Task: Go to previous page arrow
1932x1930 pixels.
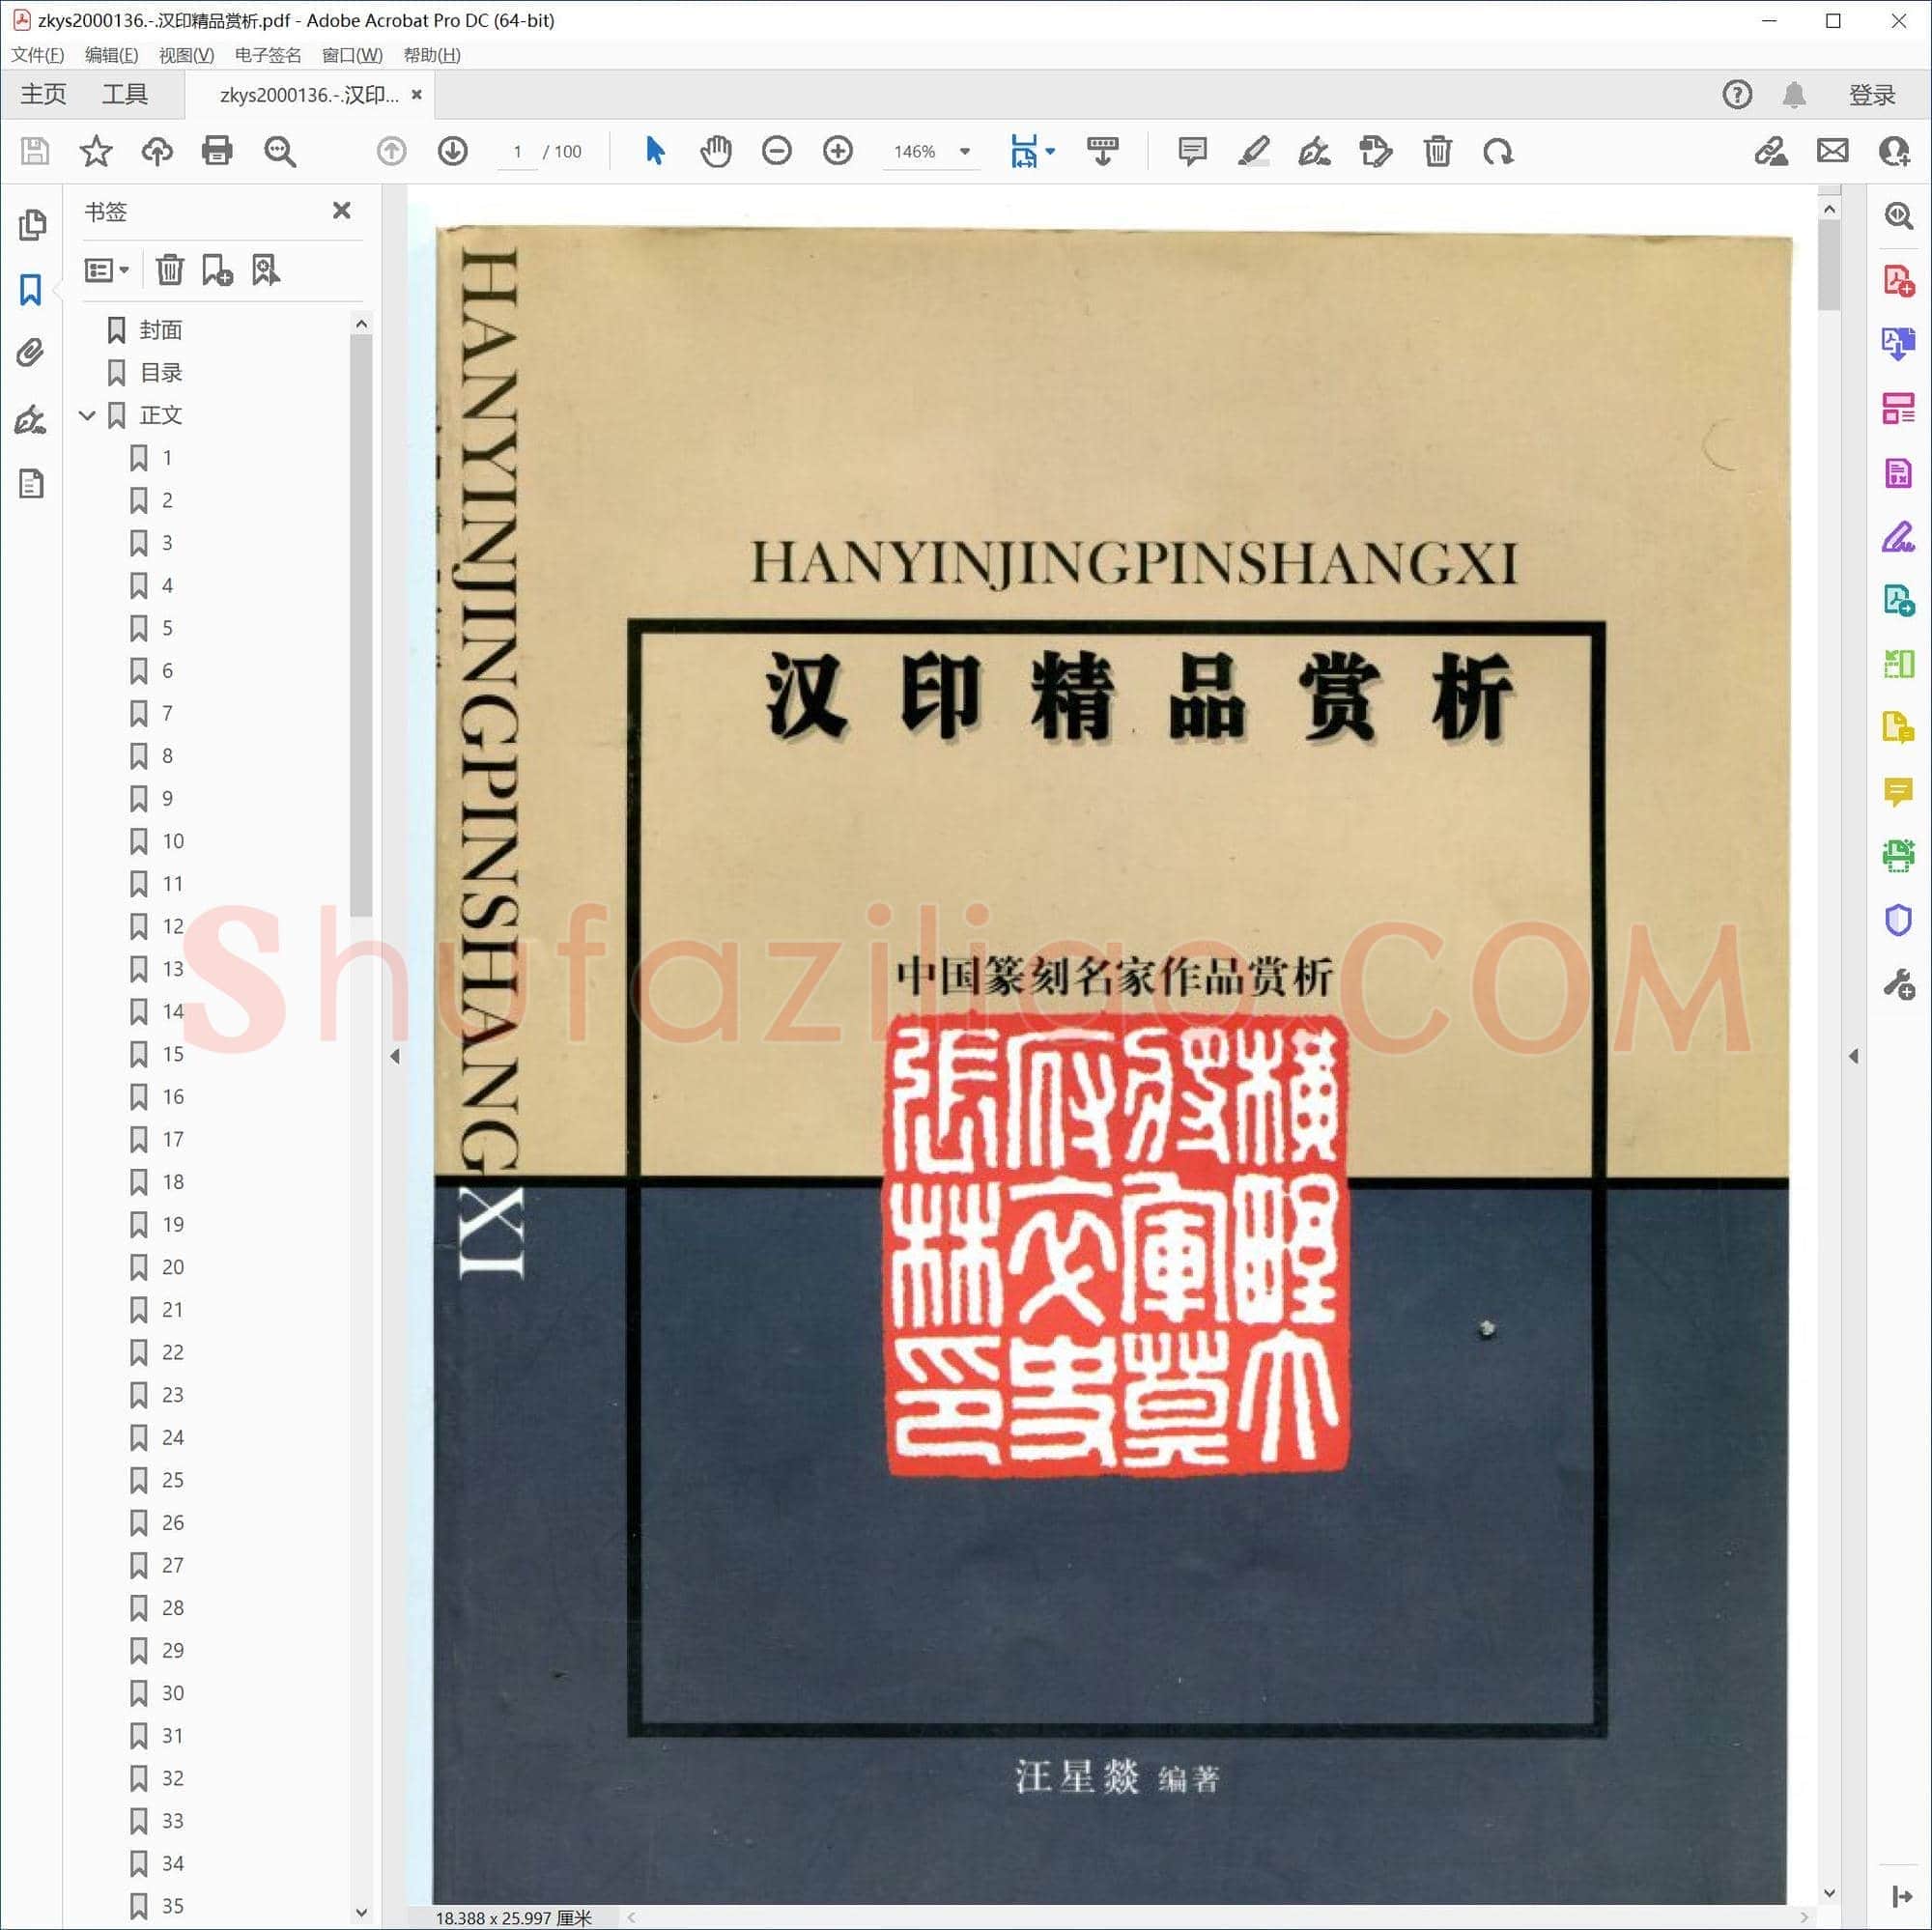Action: [x=392, y=151]
